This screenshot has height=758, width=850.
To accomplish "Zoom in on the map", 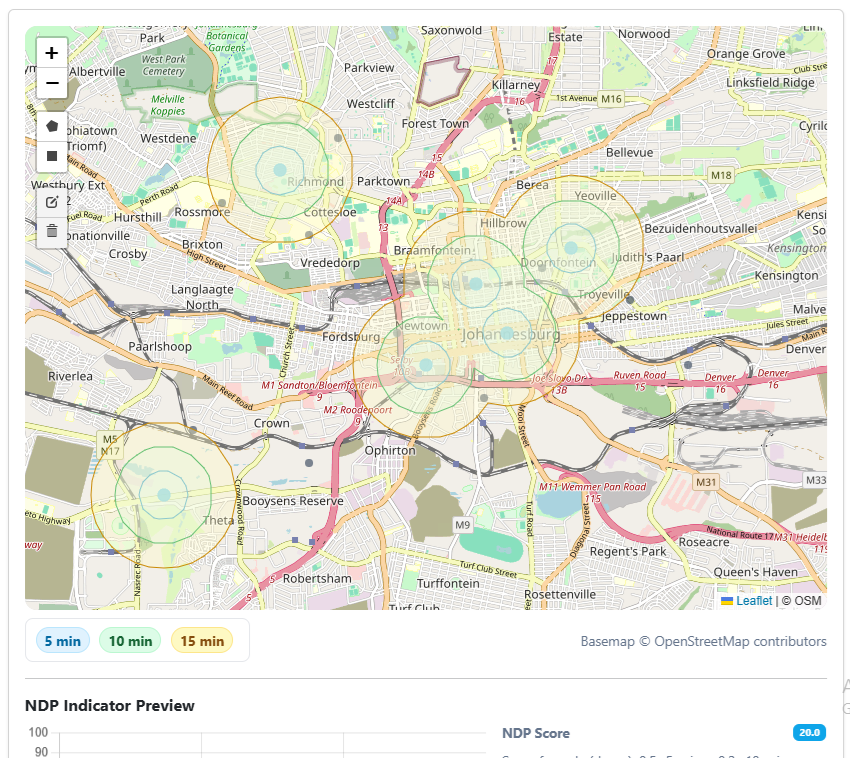I will click(52, 53).
